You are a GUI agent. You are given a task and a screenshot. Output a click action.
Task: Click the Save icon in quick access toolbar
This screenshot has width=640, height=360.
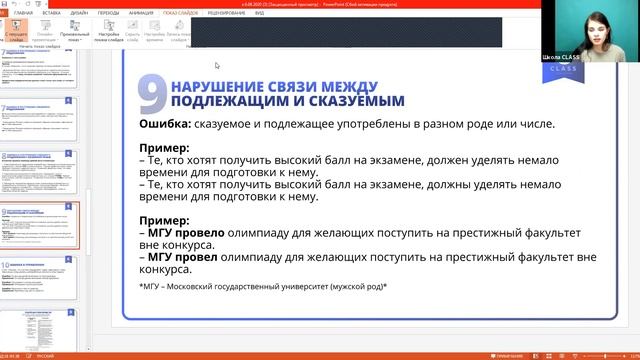click(4, 4)
